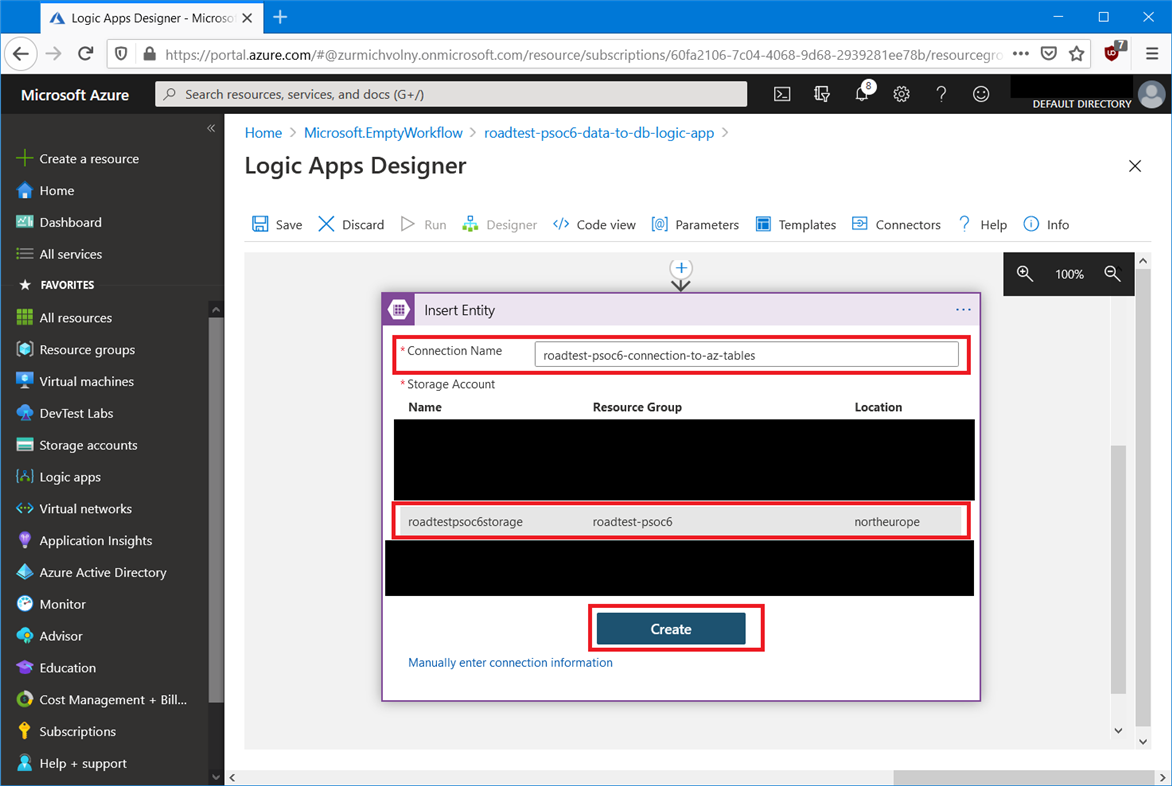Zoom out on the designer canvas

(1112, 274)
